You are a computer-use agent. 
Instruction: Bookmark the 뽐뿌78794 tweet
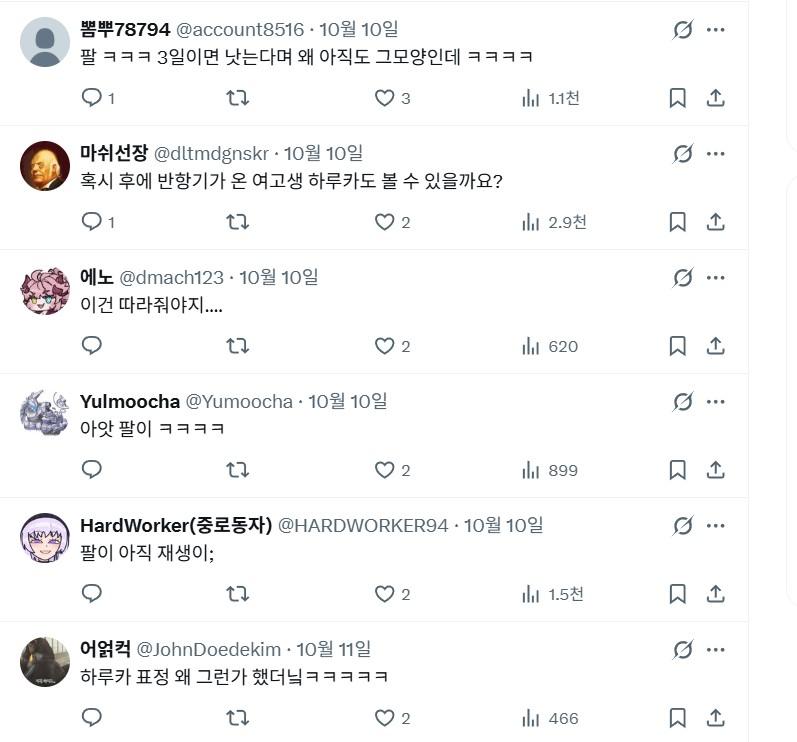click(x=677, y=98)
